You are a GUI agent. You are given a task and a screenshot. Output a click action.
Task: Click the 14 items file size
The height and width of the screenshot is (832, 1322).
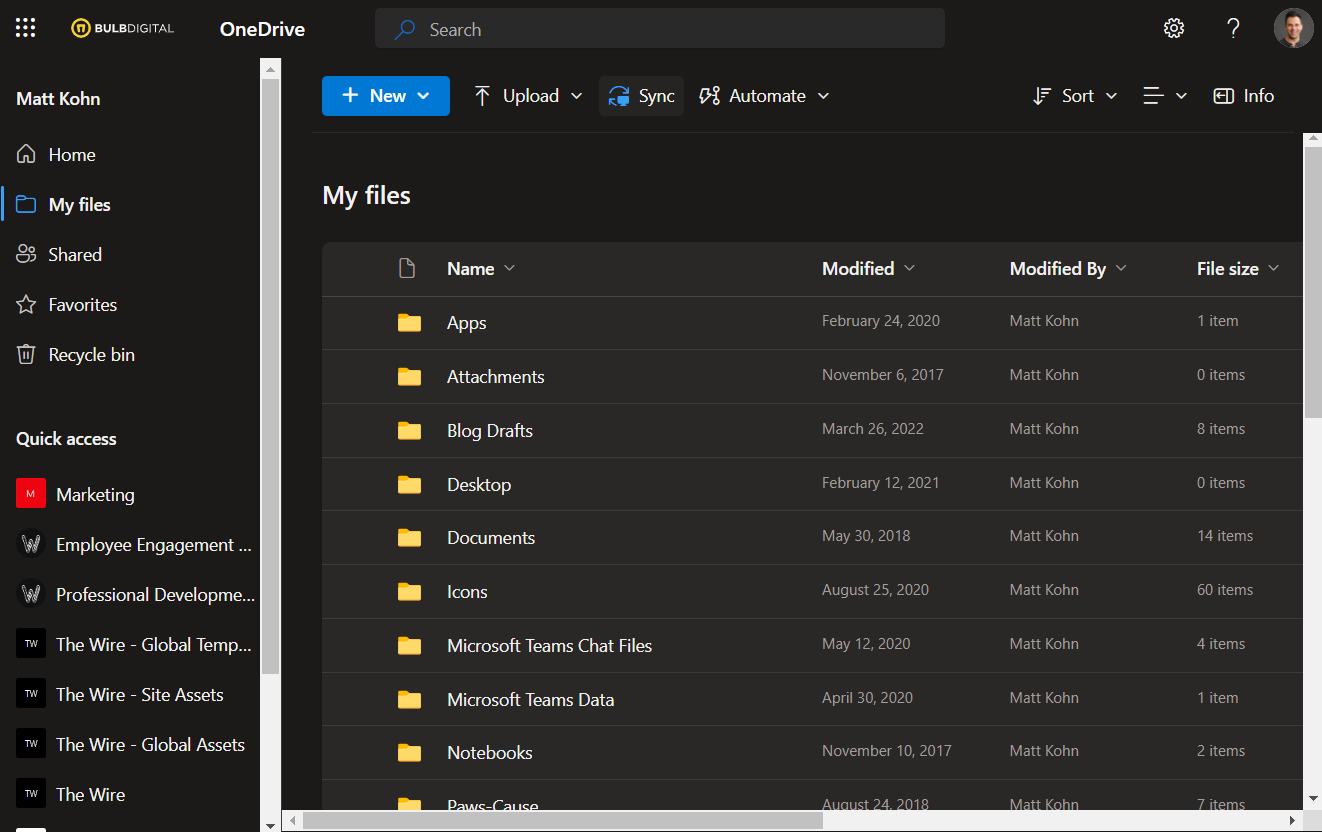(x=1225, y=536)
